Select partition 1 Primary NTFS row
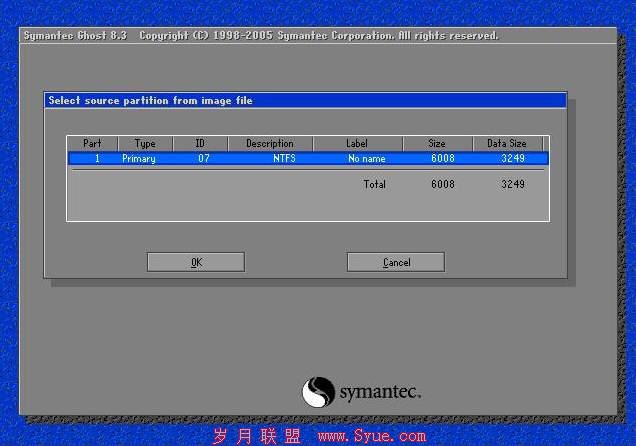 click(x=308, y=158)
